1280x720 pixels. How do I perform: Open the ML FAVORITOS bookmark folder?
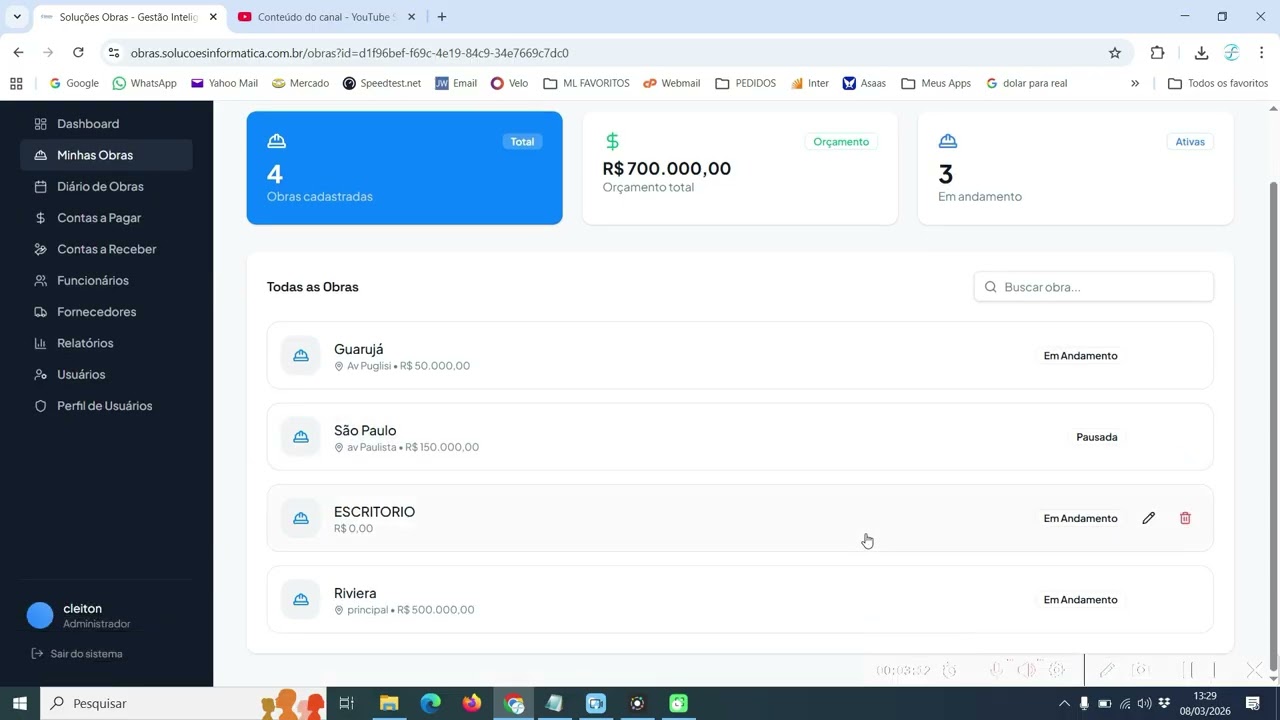click(586, 83)
